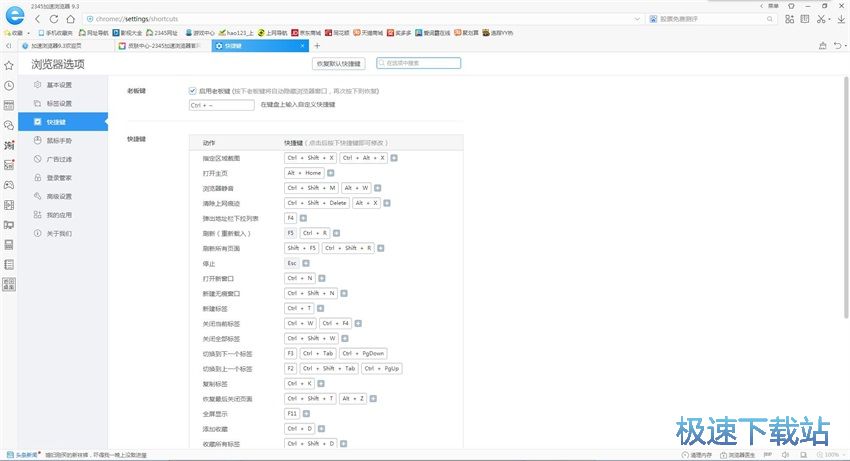Open the undo closed tabs dropdown arrow
Screen dimensions: 850x461
pos(846,46)
